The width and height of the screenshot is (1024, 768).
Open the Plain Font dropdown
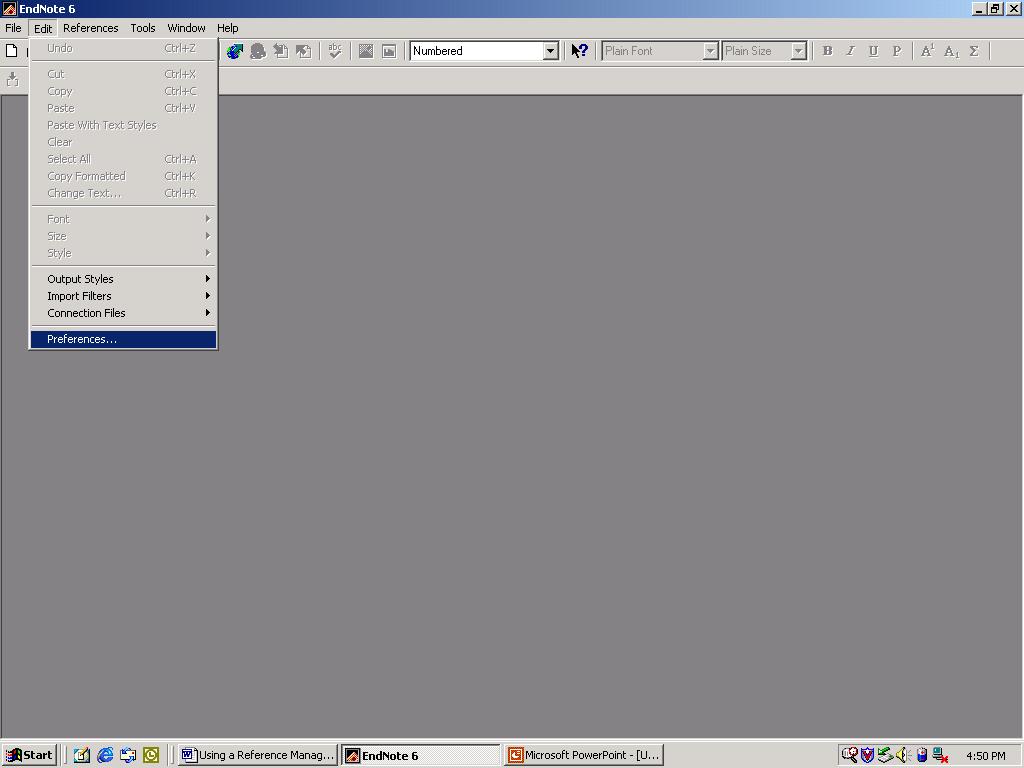(x=710, y=51)
